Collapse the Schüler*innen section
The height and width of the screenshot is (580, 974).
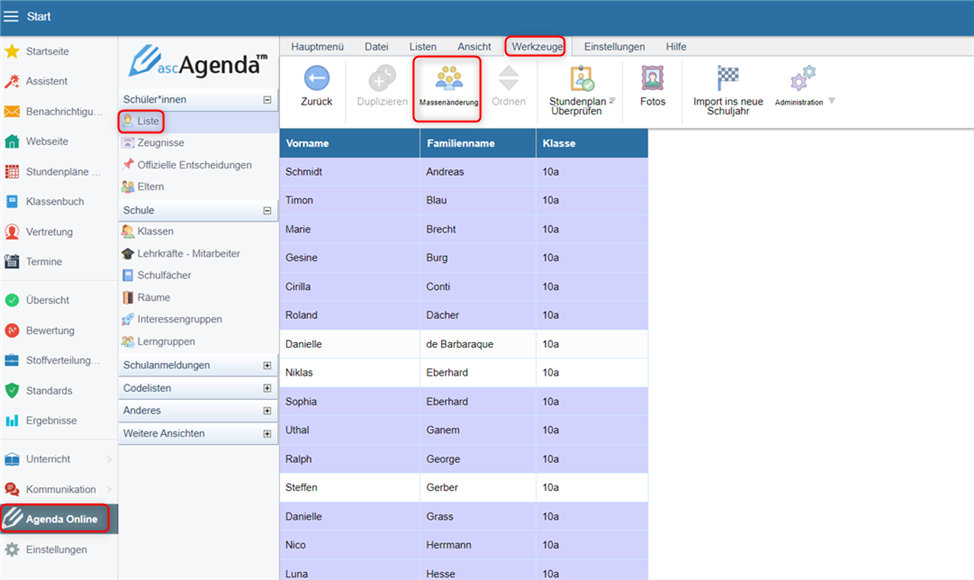267,99
